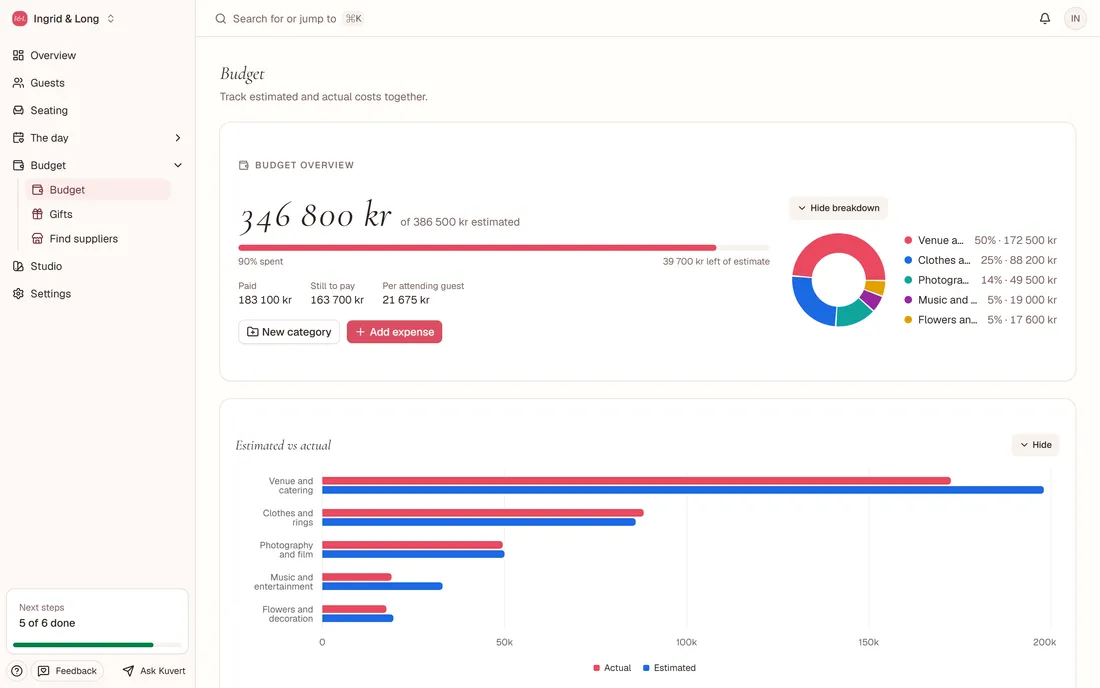Open help question mark icon
This screenshot has width=1100, height=688.
click(x=17, y=671)
